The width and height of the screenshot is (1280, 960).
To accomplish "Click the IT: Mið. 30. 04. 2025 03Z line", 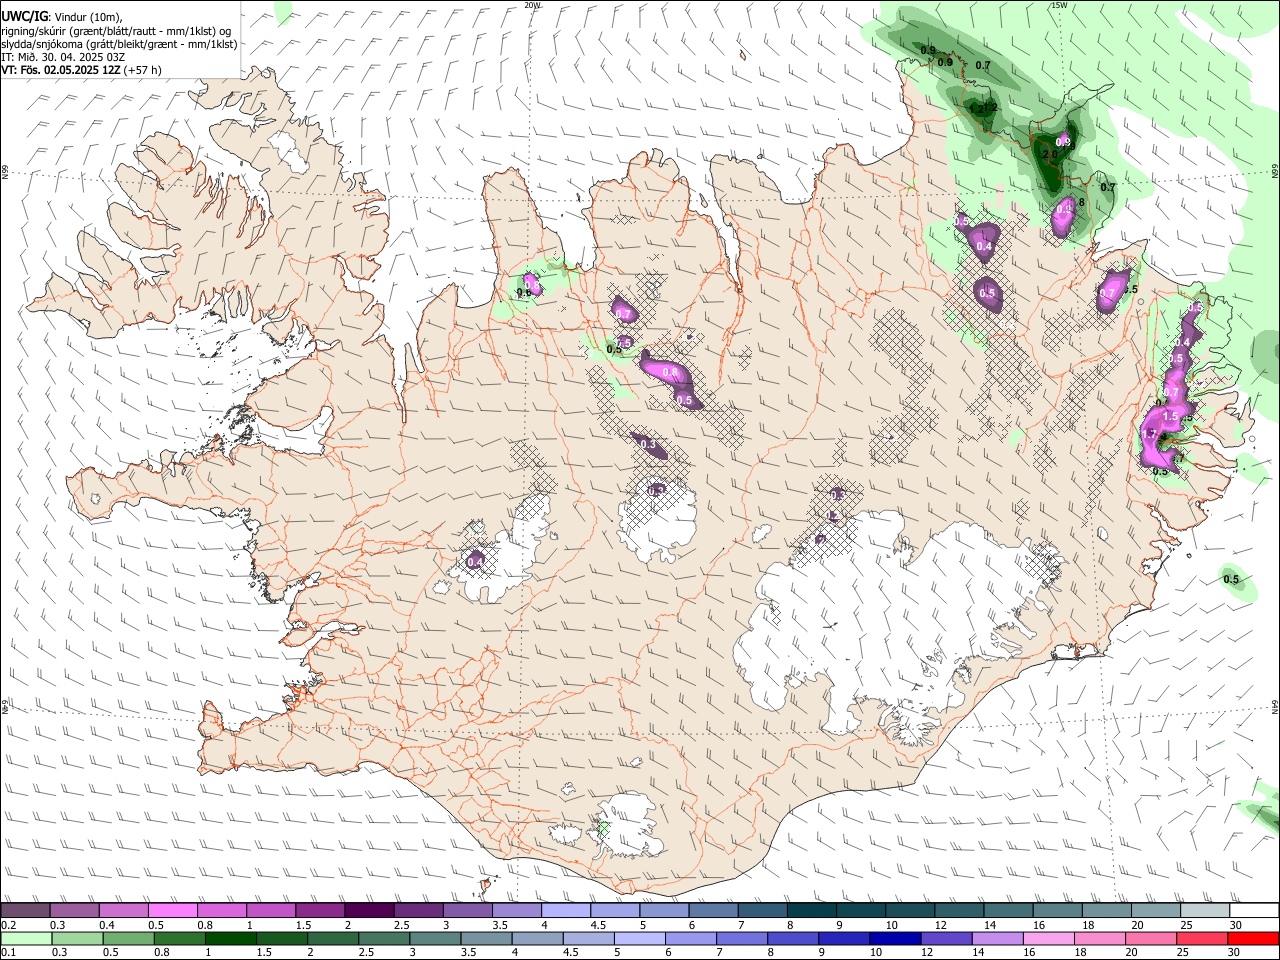I will point(63,57).
